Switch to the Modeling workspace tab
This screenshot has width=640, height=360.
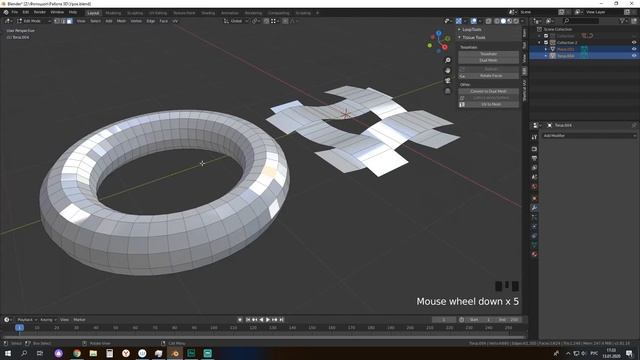point(113,13)
